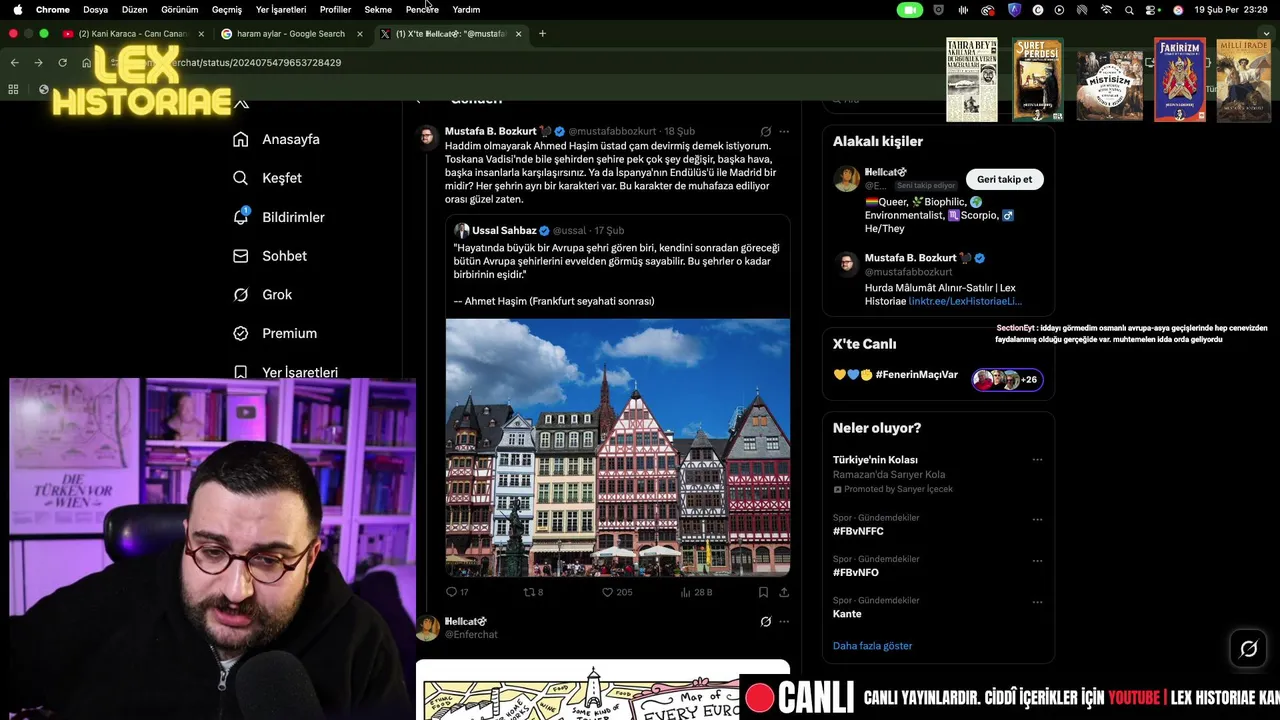The image size is (1280, 720).
Task: Open #FBvNFFC trending hashtag
Action: click(x=858, y=531)
